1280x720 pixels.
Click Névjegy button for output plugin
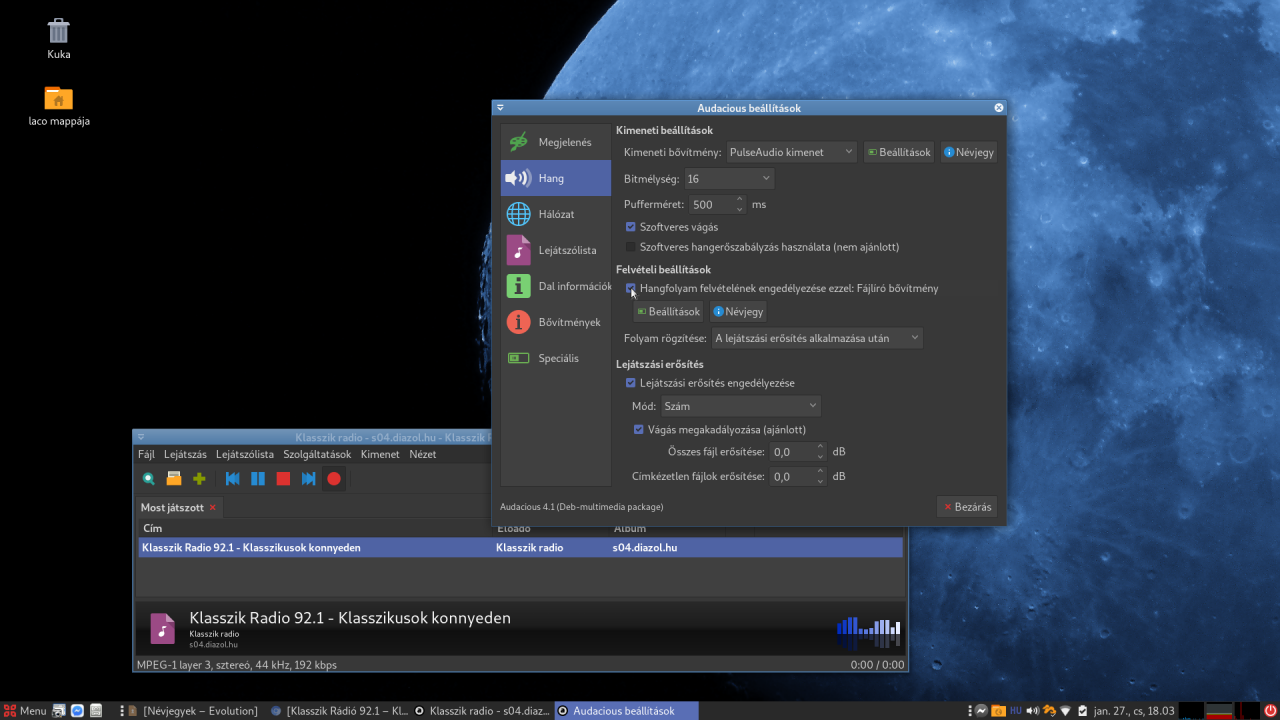point(969,152)
